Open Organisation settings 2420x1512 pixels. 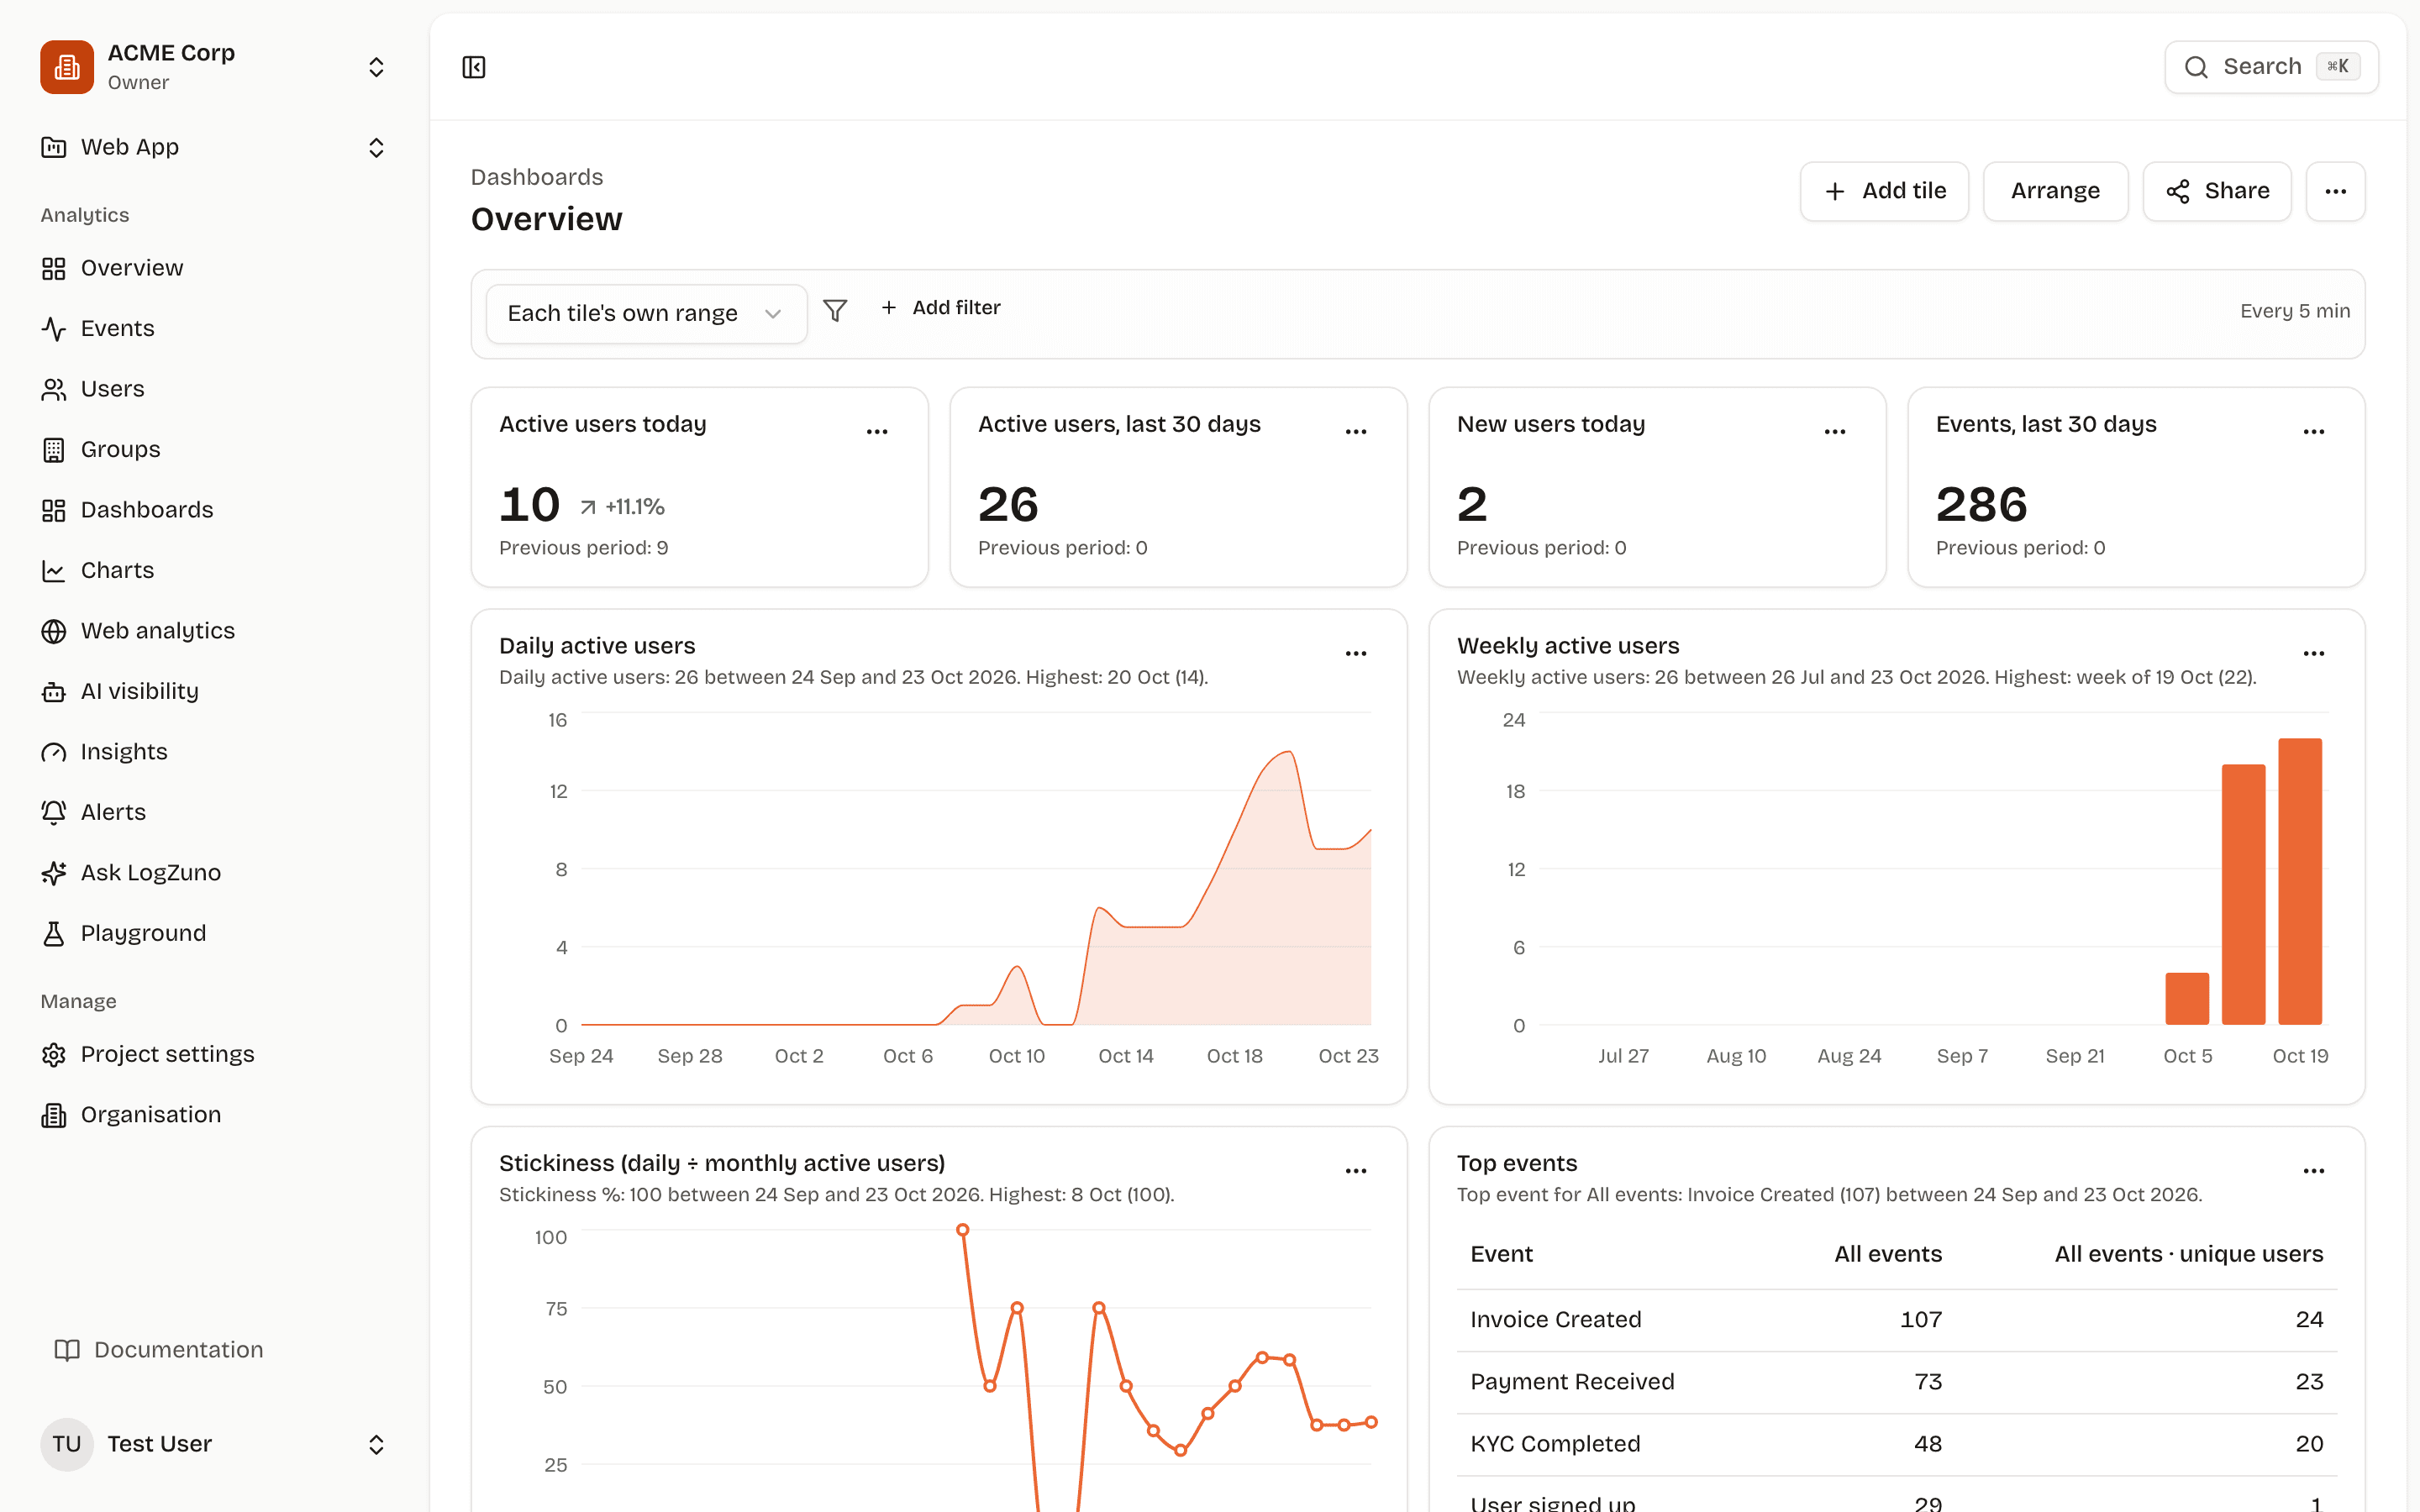click(x=131, y=1115)
